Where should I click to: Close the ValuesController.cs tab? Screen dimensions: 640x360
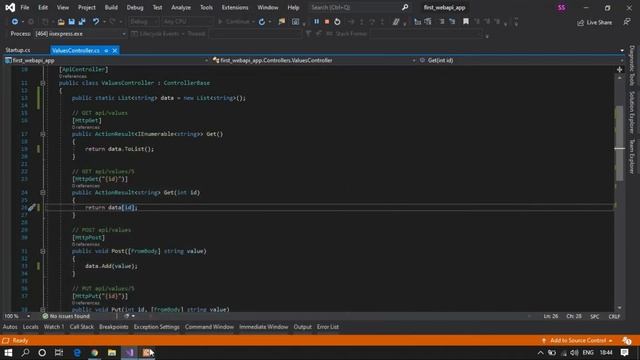tap(115, 51)
